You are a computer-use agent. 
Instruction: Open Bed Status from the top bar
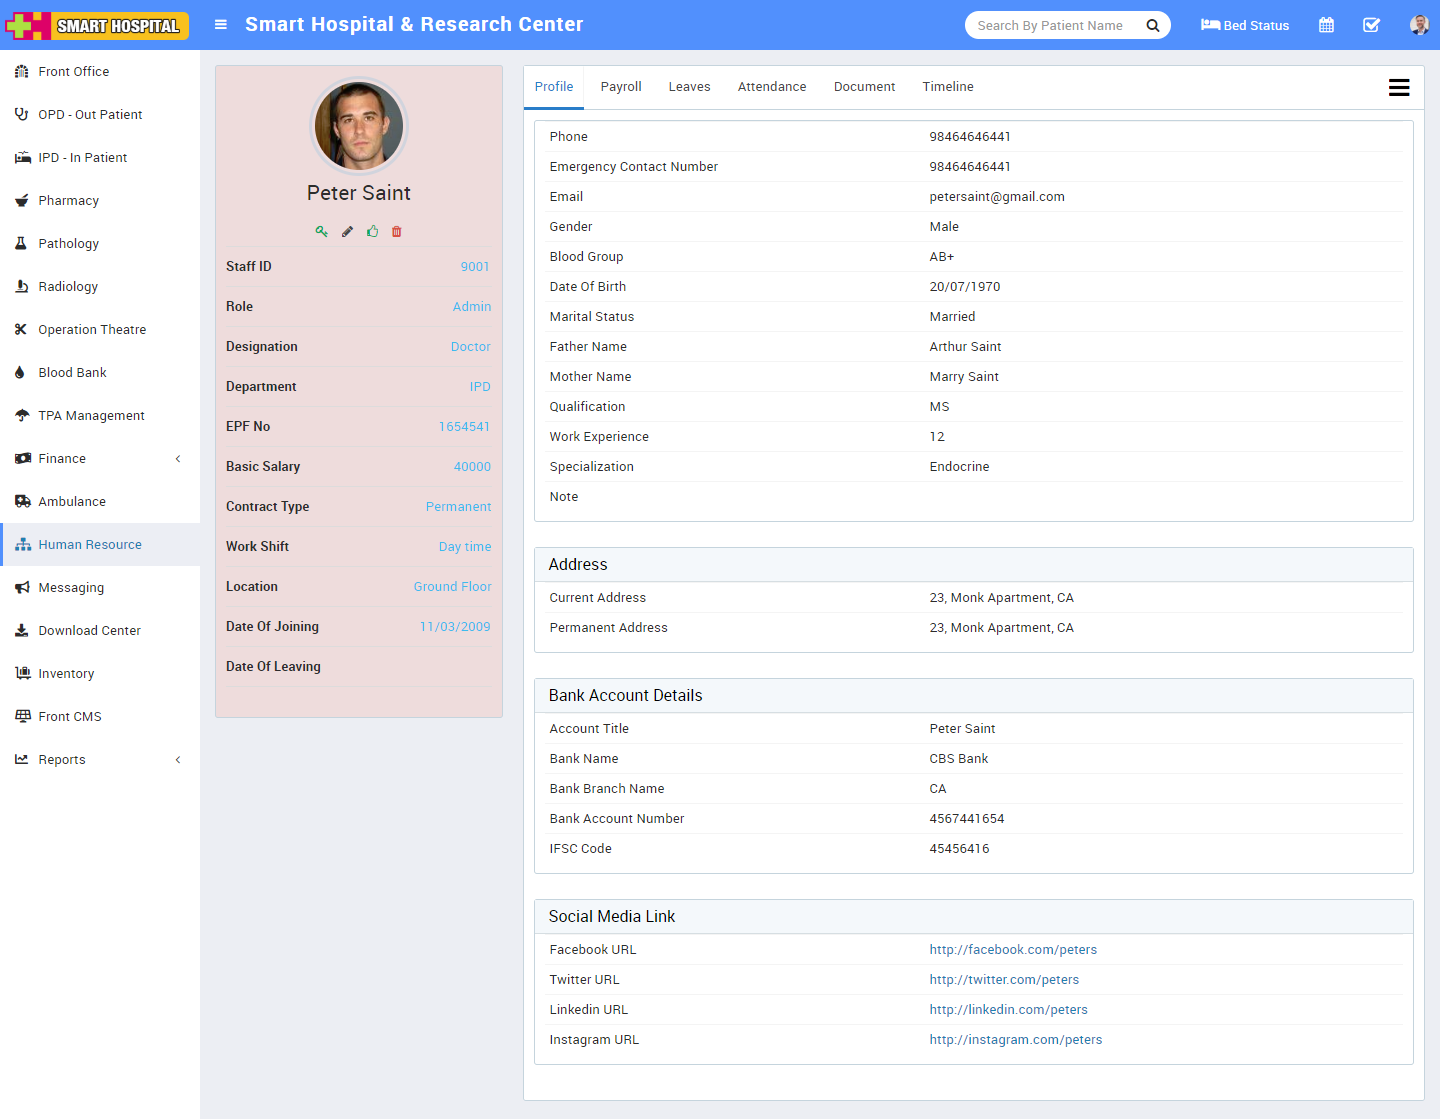coord(1244,25)
